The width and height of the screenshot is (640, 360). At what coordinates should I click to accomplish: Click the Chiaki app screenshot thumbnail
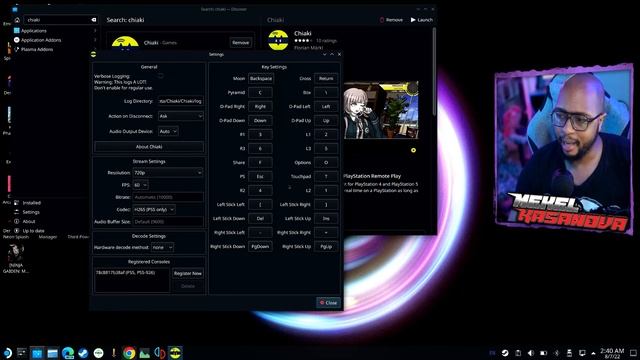[x=381, y=110]
